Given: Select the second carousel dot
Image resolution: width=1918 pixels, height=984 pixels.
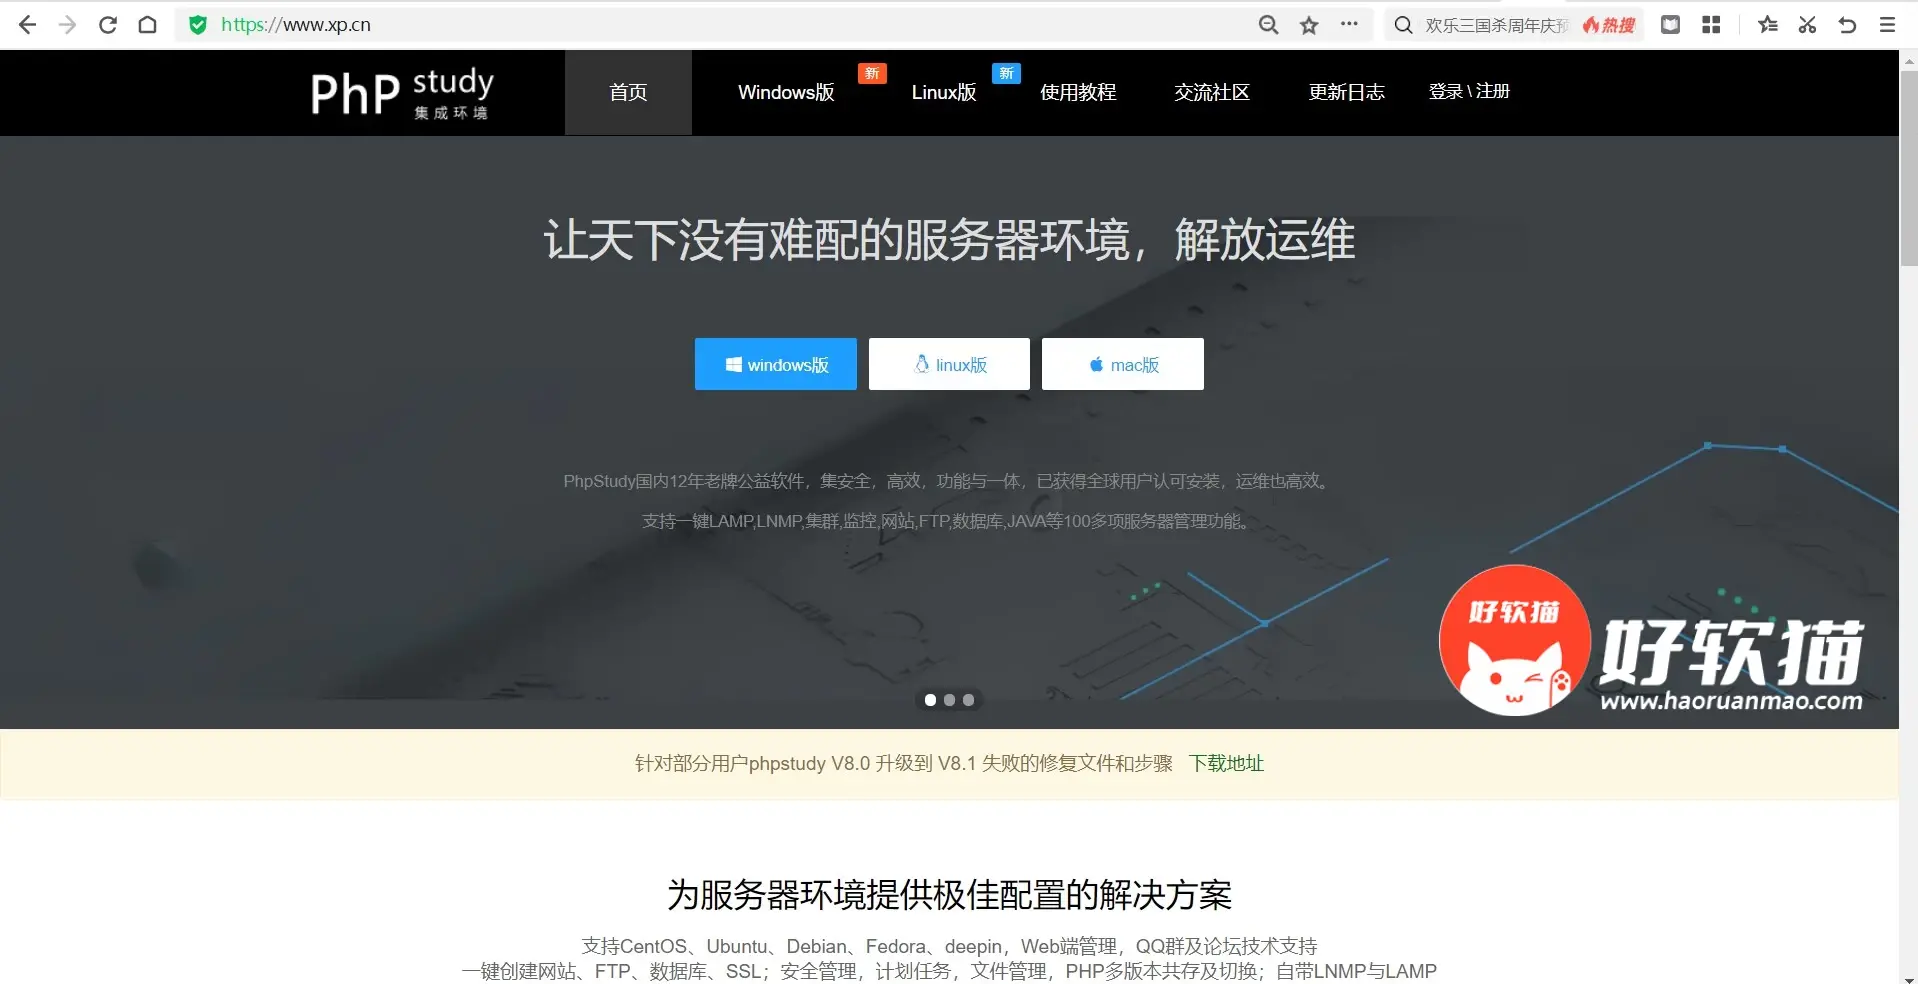Looking at the screenshot, I should pos(949,700).
